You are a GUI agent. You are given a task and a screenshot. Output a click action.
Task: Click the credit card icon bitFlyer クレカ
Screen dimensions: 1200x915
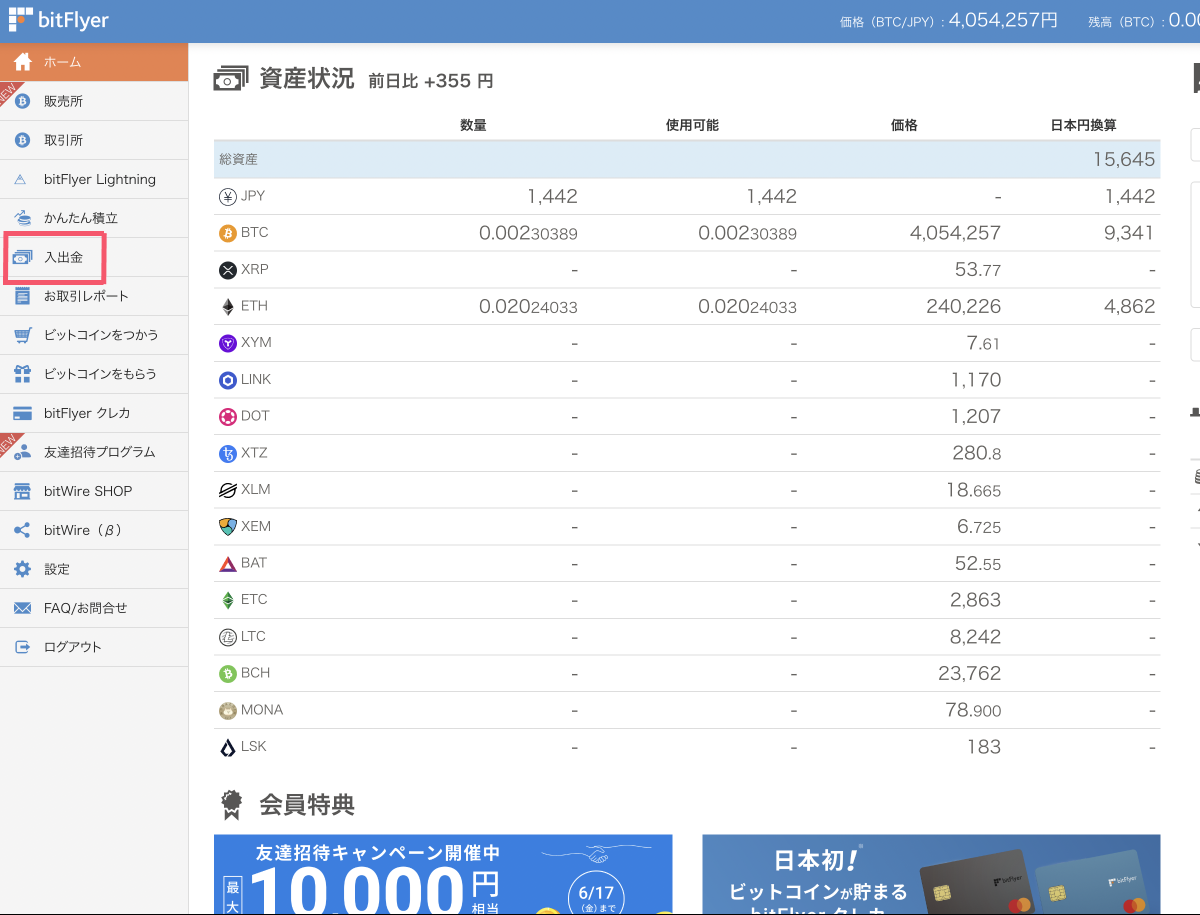22,413
